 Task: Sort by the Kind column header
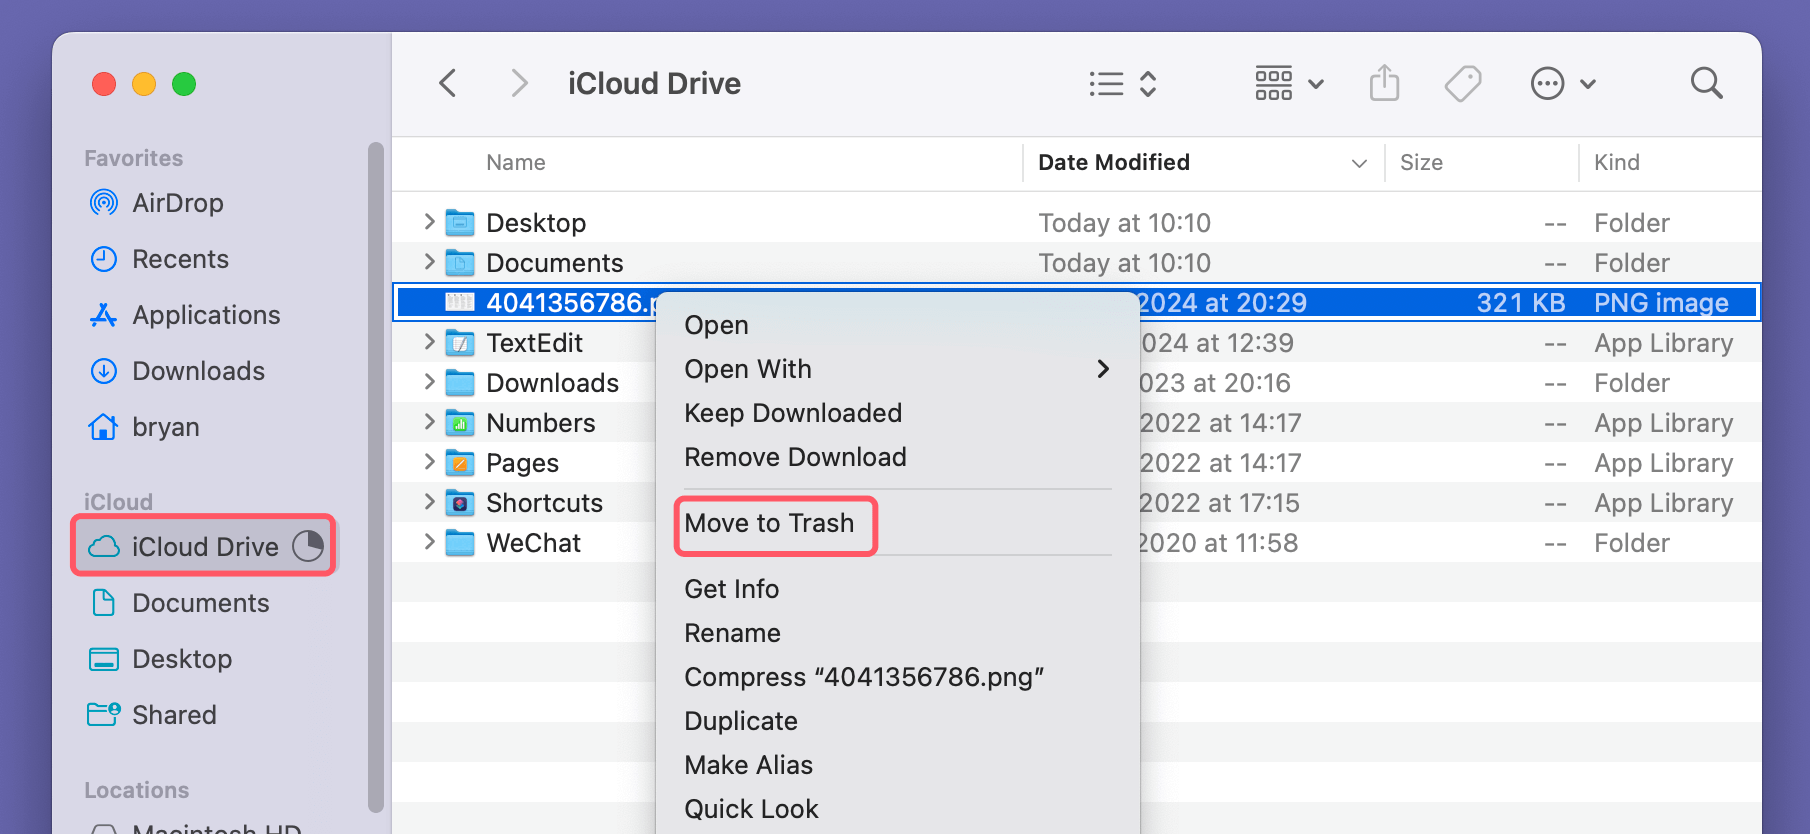(x=1616, y=162)
